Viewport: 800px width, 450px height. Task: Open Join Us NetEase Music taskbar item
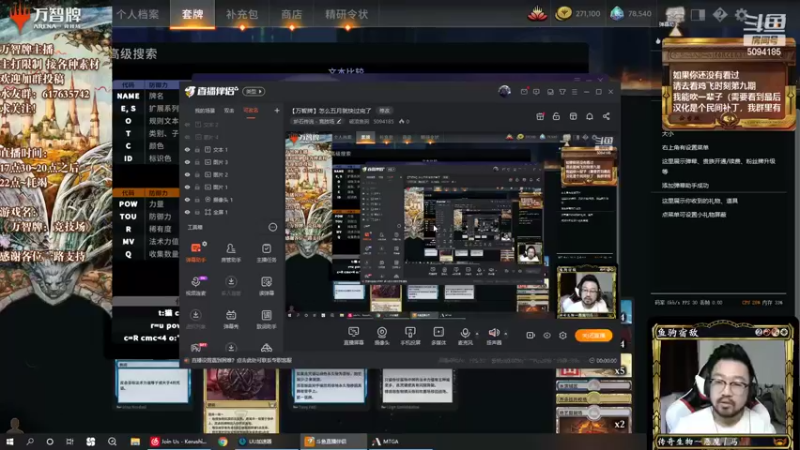[x=179, y=441]
